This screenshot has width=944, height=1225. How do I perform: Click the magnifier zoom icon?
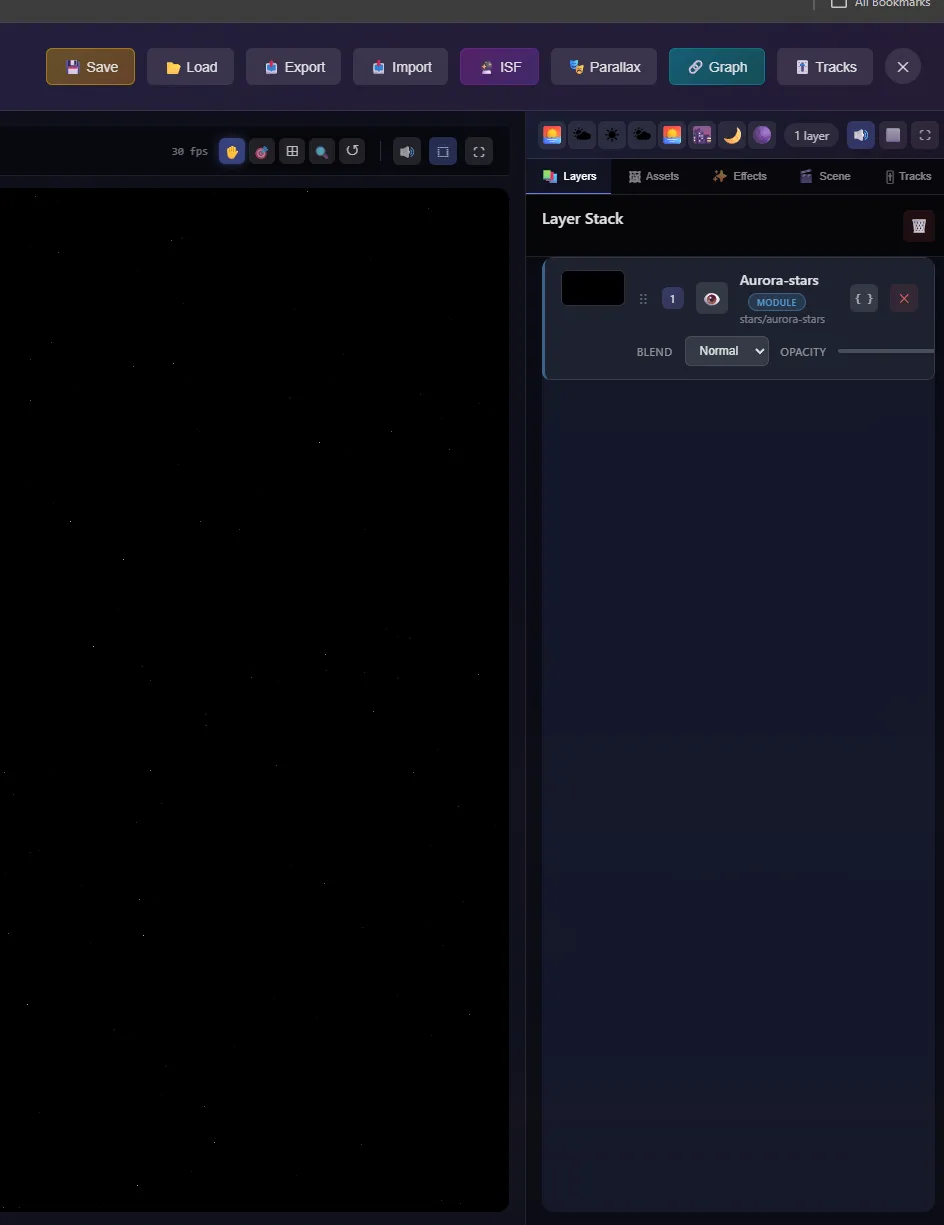(322, 152)
